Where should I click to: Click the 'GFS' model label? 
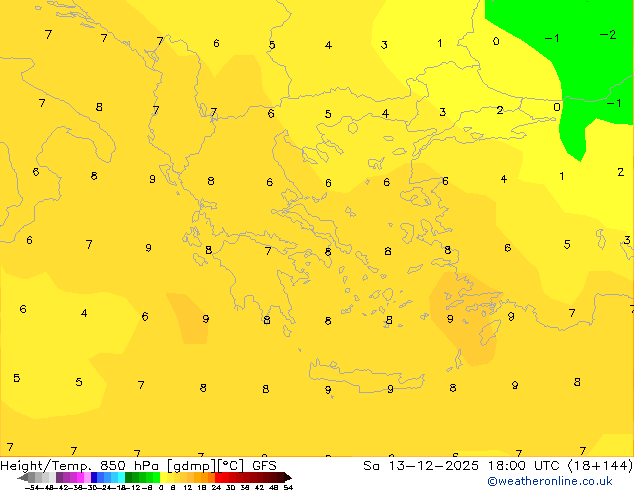tap(264, 465)
